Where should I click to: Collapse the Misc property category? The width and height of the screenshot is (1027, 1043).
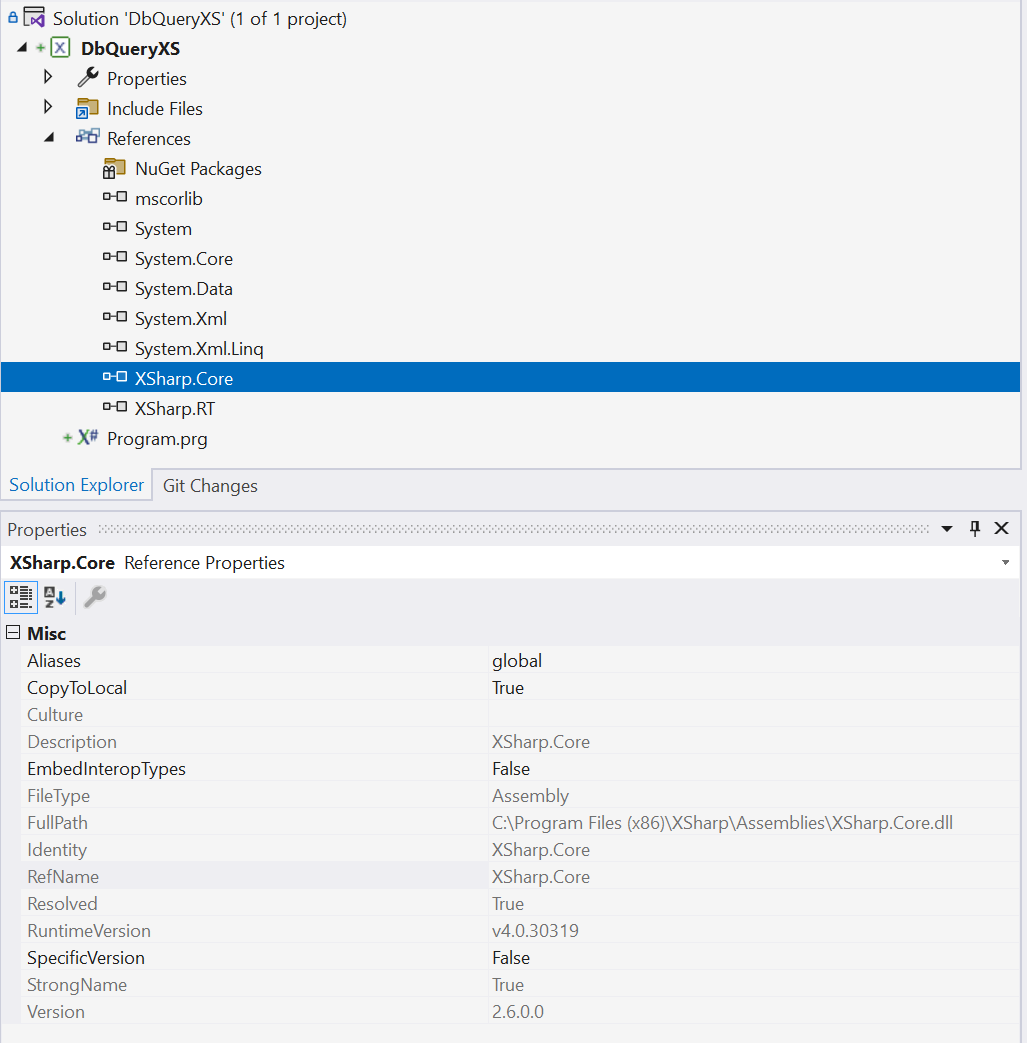click(x=13, y=632)
